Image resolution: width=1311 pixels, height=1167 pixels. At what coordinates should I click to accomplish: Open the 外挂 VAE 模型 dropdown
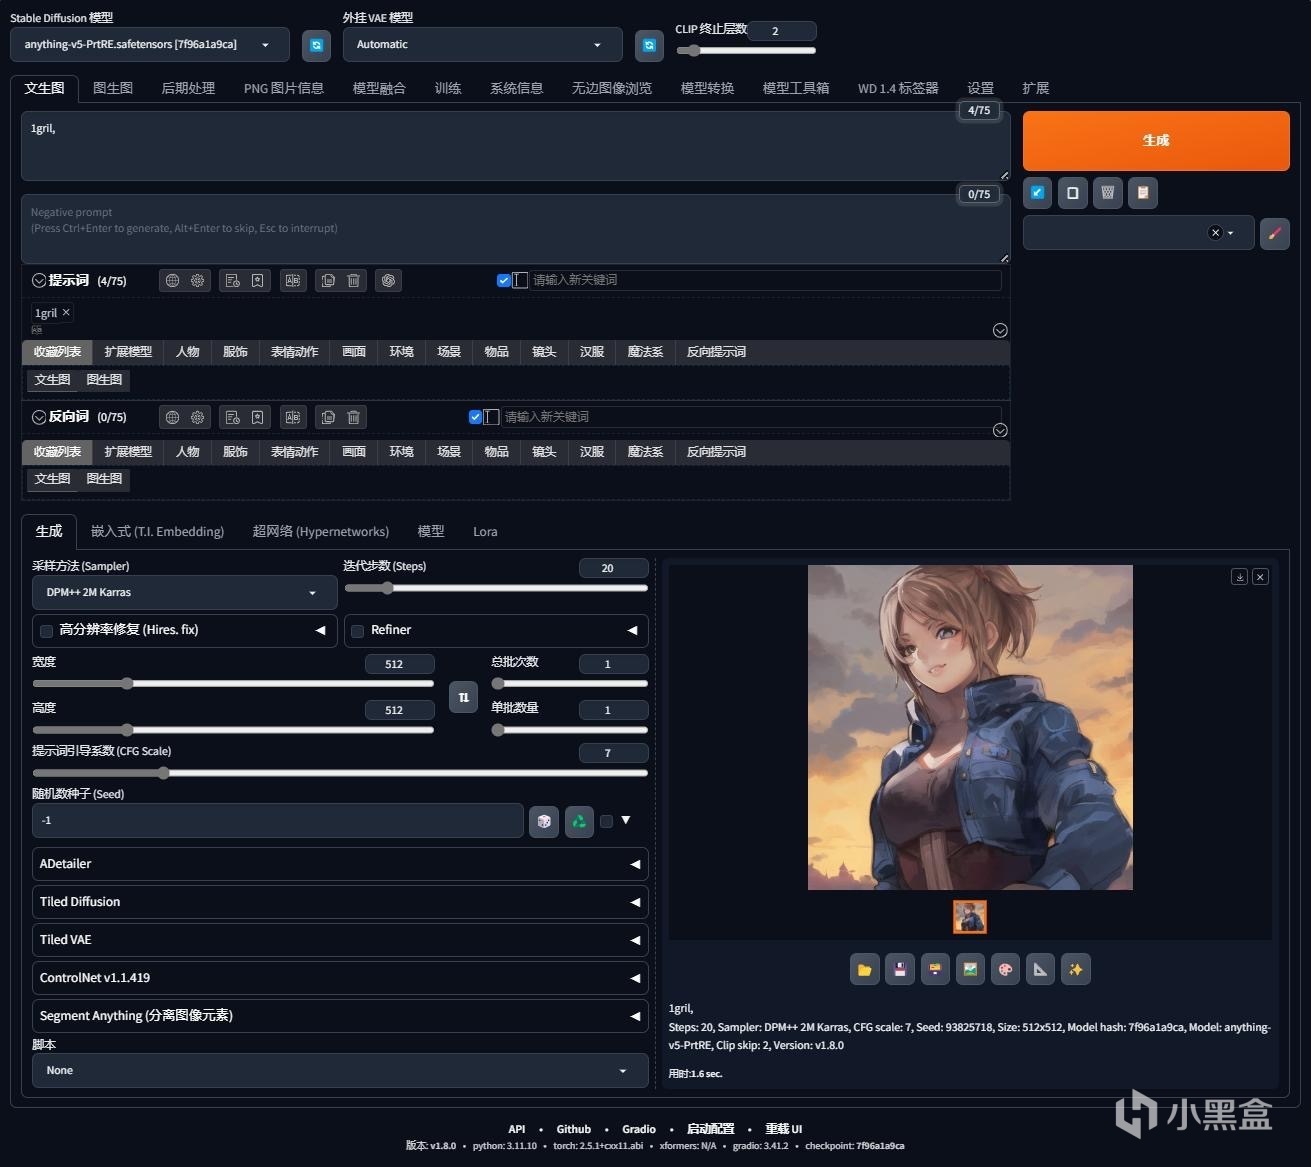tap(482, 45)
